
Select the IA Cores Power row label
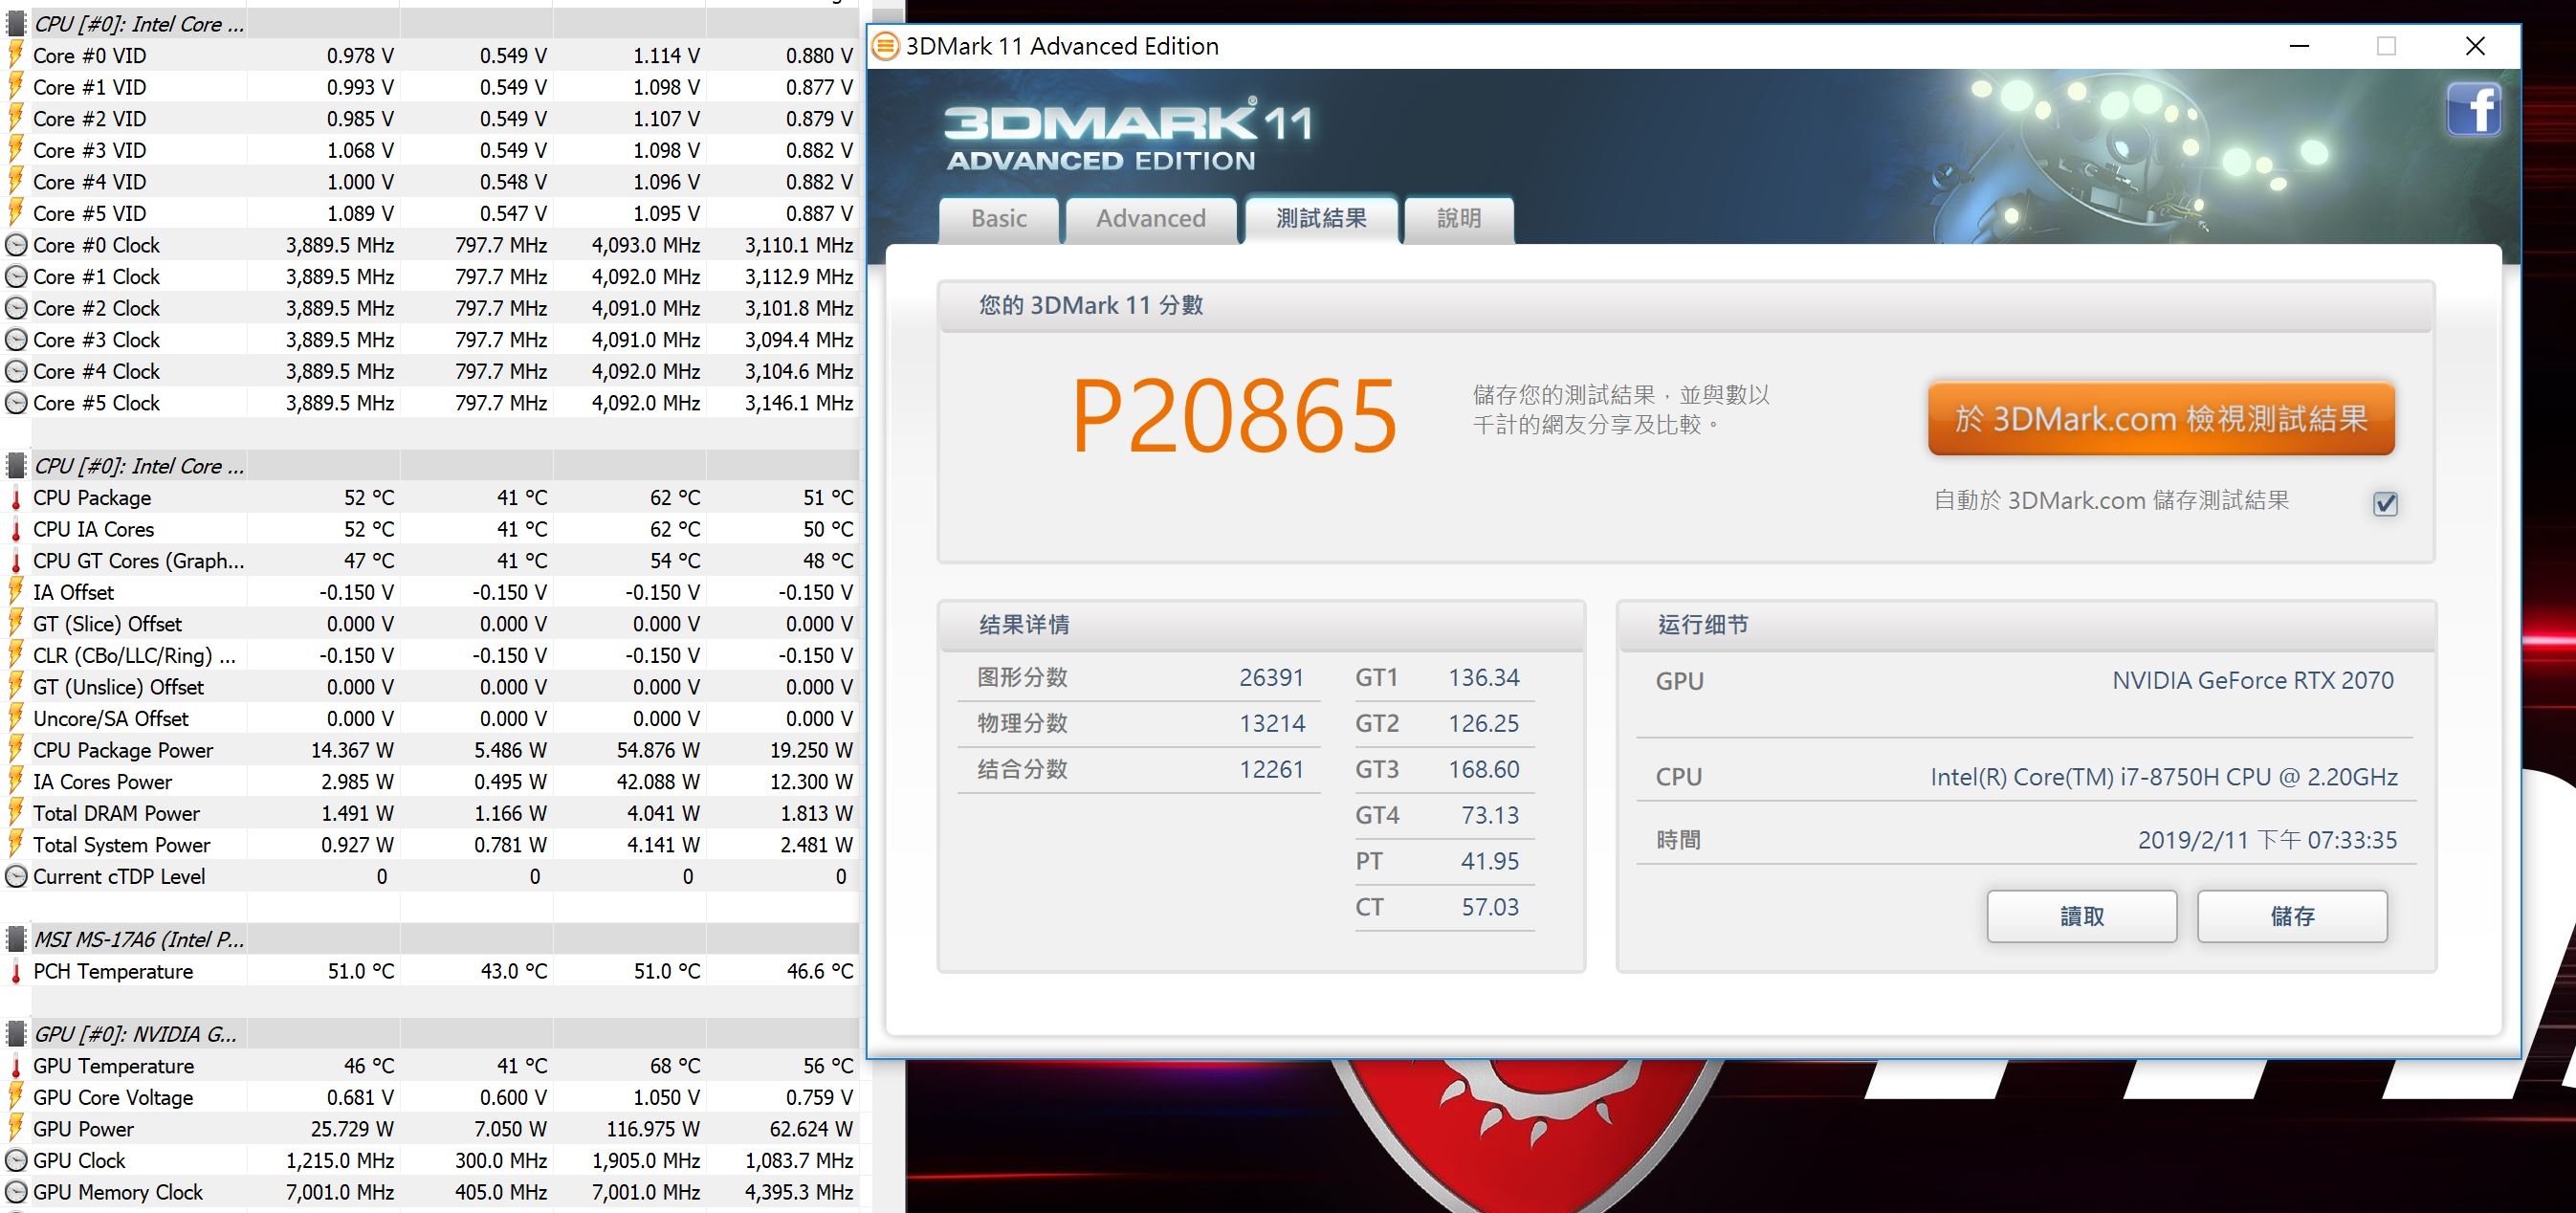pos(102,782)
